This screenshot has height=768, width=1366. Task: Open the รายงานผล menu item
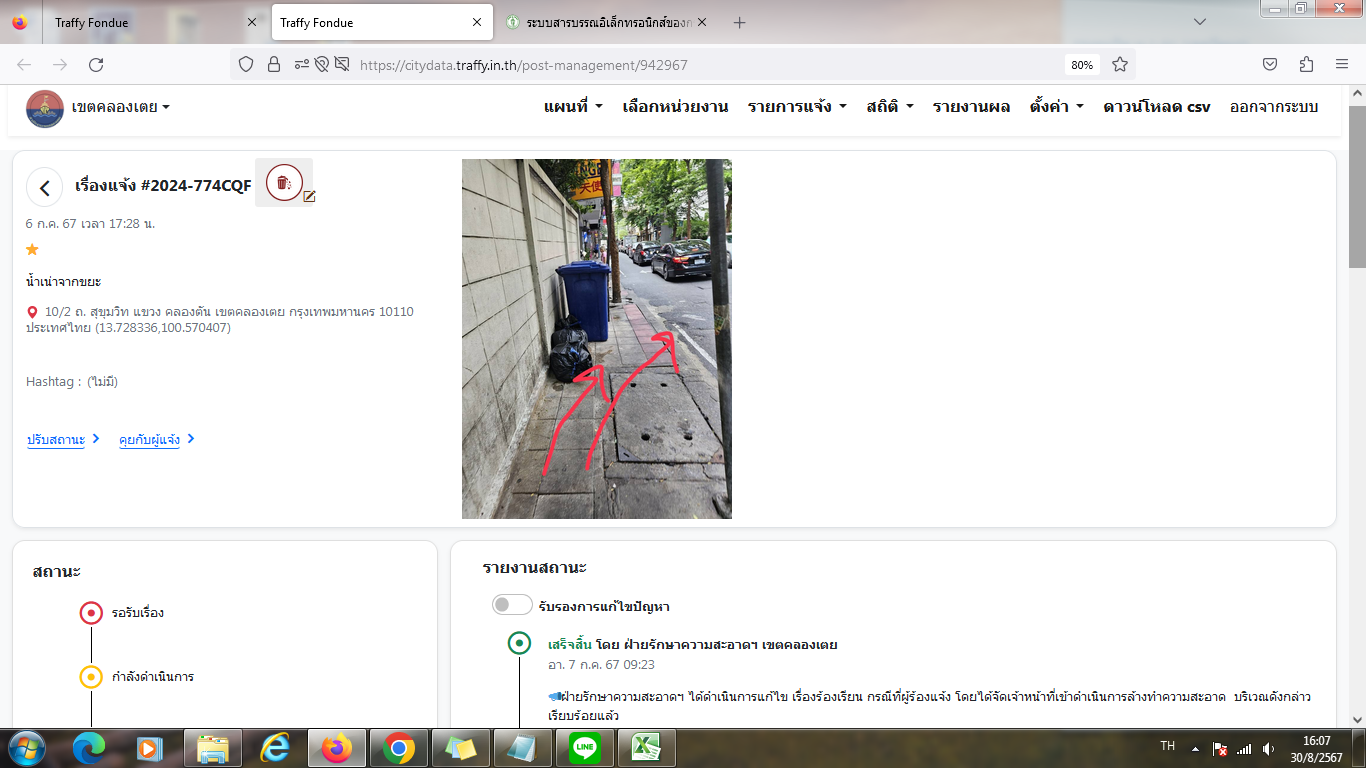pyautogui.click(x=971, y=107)
